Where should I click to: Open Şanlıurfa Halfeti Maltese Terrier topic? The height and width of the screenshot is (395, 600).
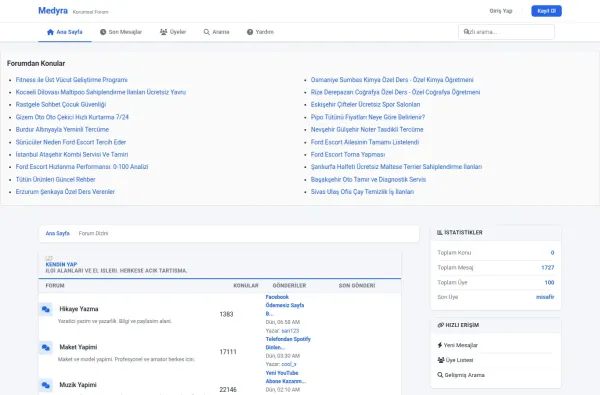point(396,166)
